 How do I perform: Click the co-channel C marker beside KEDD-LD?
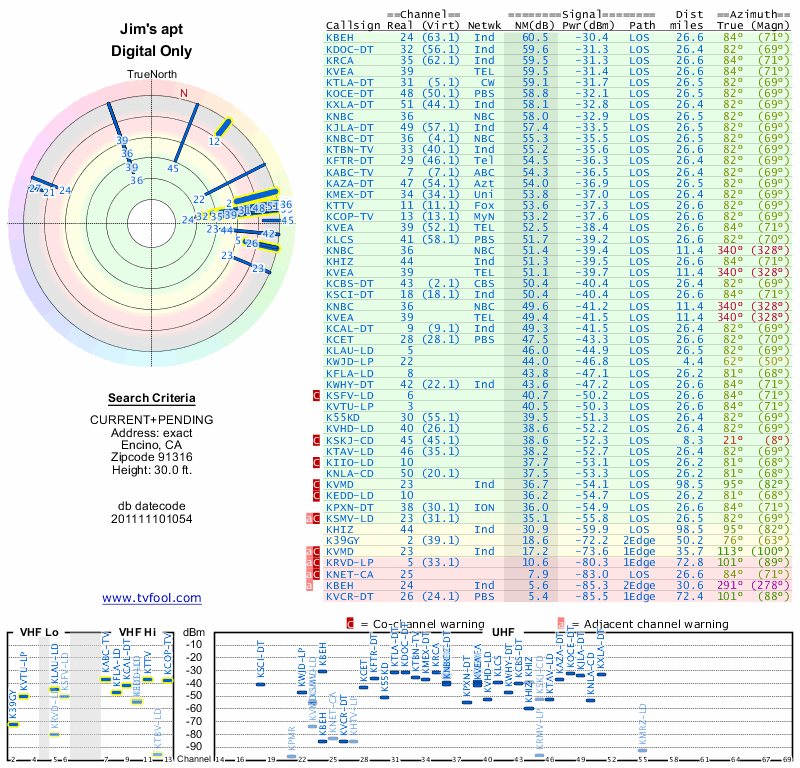click(316, 496)
